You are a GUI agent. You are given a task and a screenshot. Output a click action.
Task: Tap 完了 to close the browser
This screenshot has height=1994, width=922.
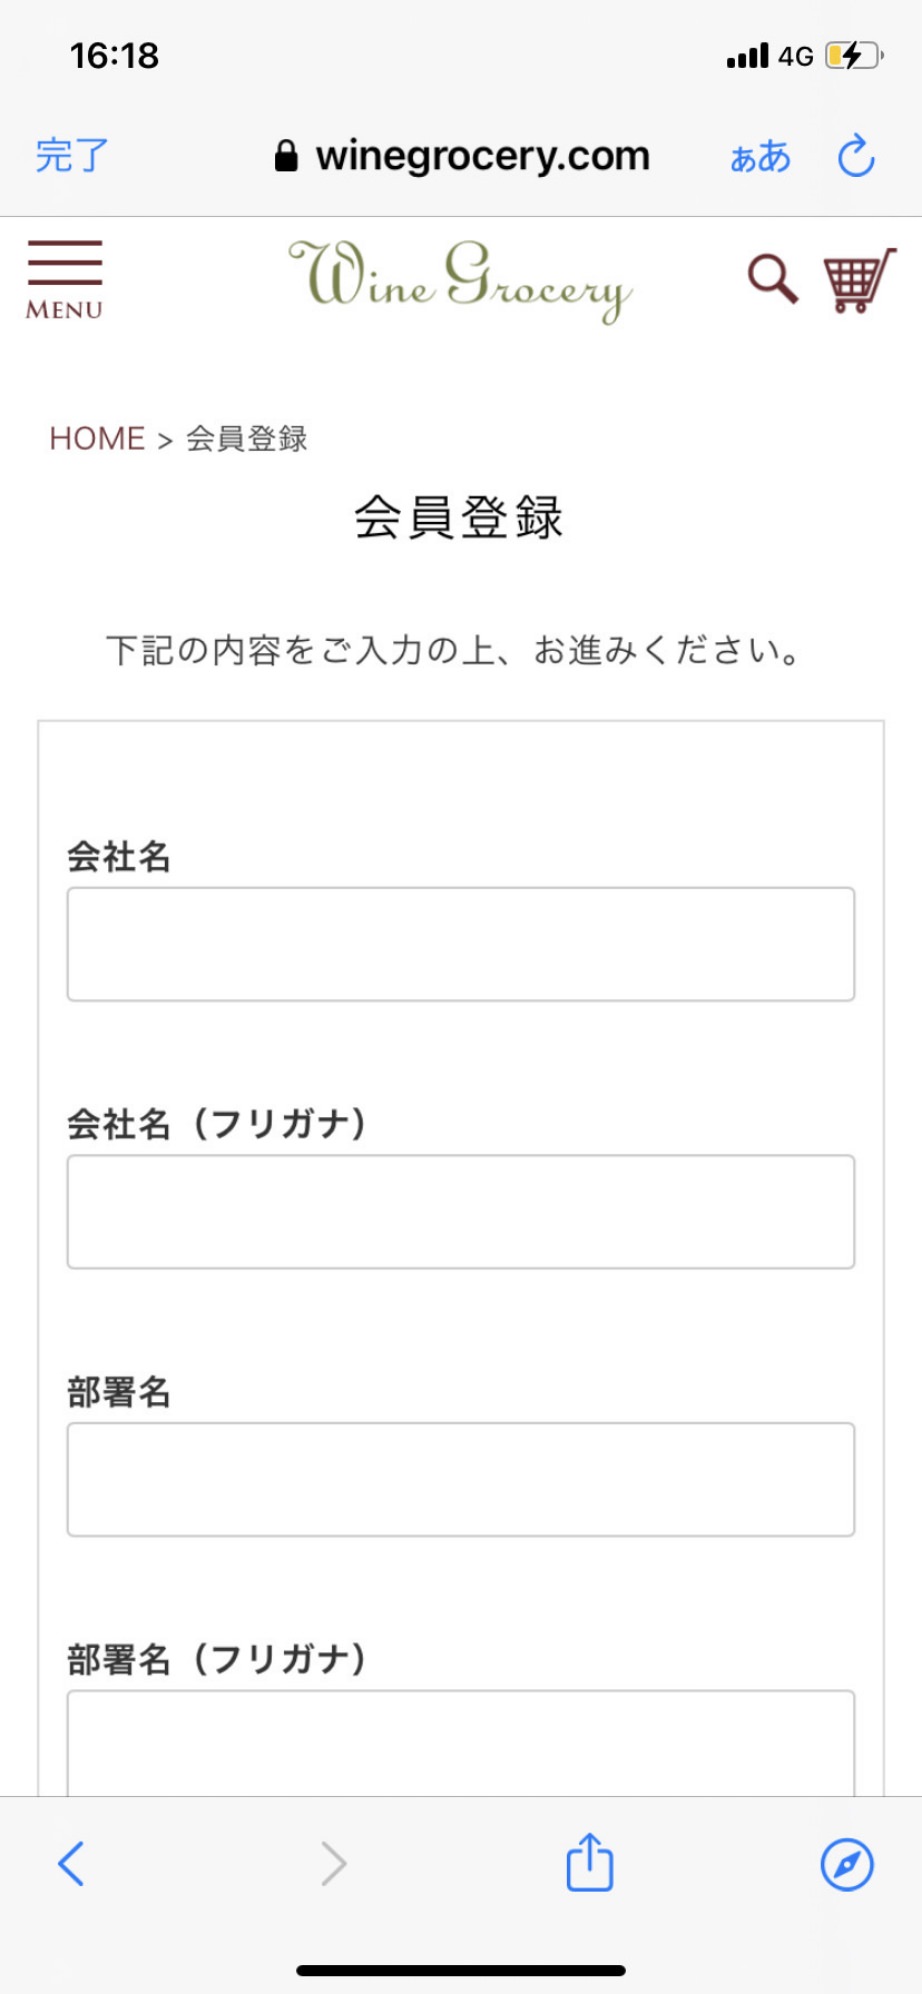tap(72, 156)
